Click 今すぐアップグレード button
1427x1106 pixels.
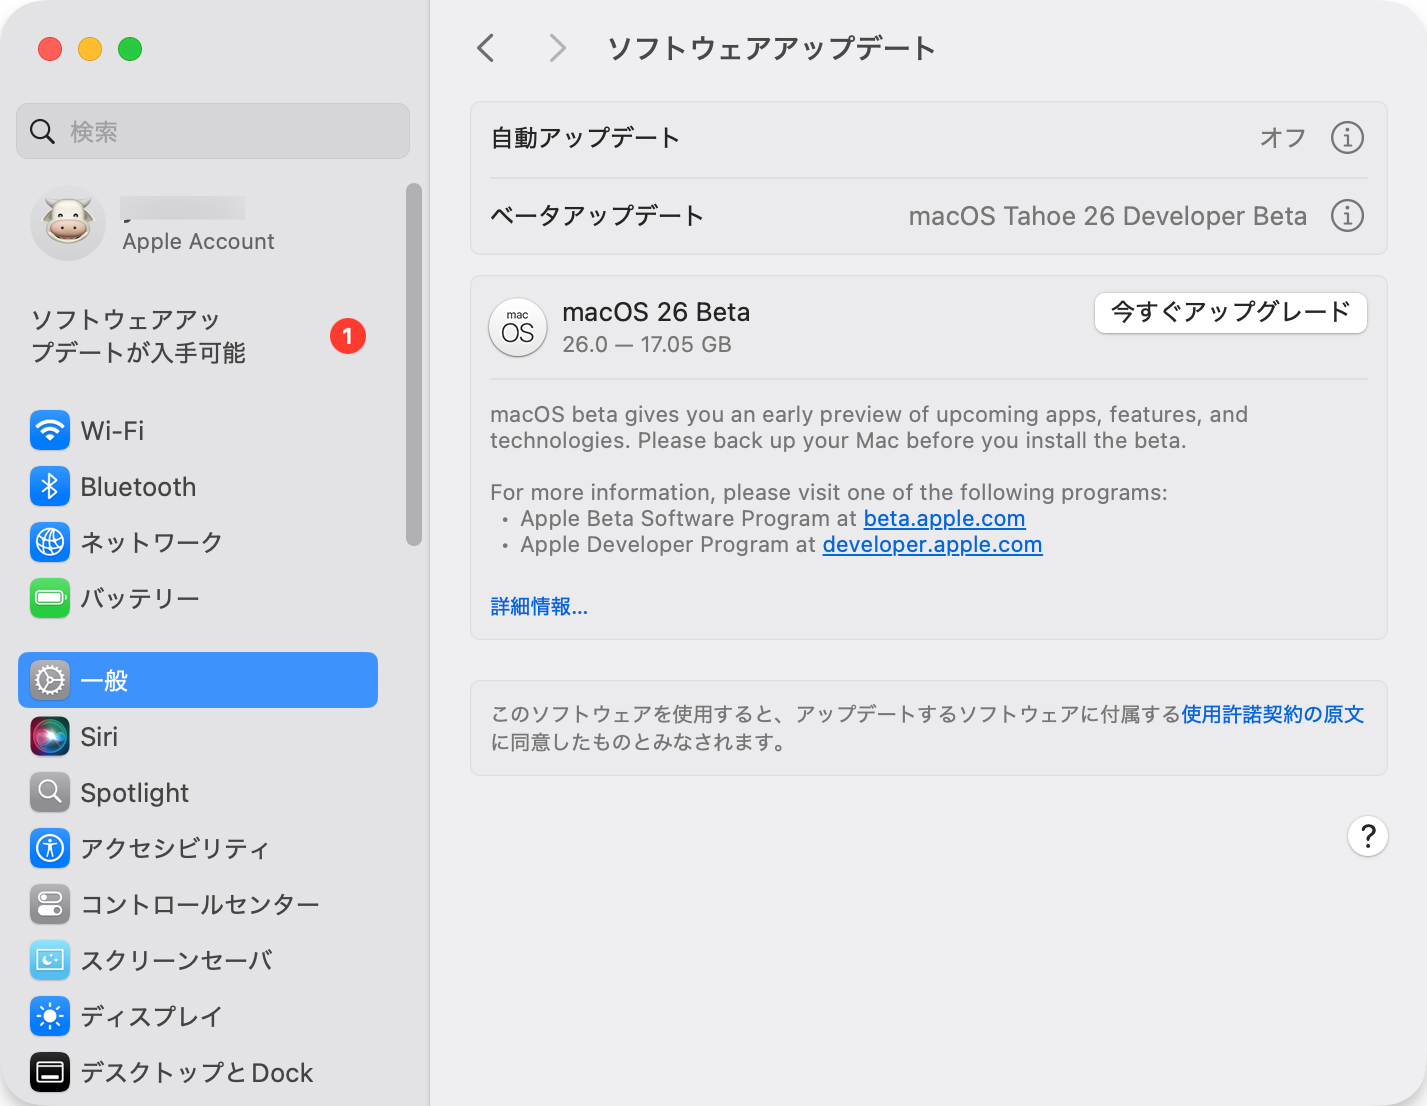[x=1231, y=313]
